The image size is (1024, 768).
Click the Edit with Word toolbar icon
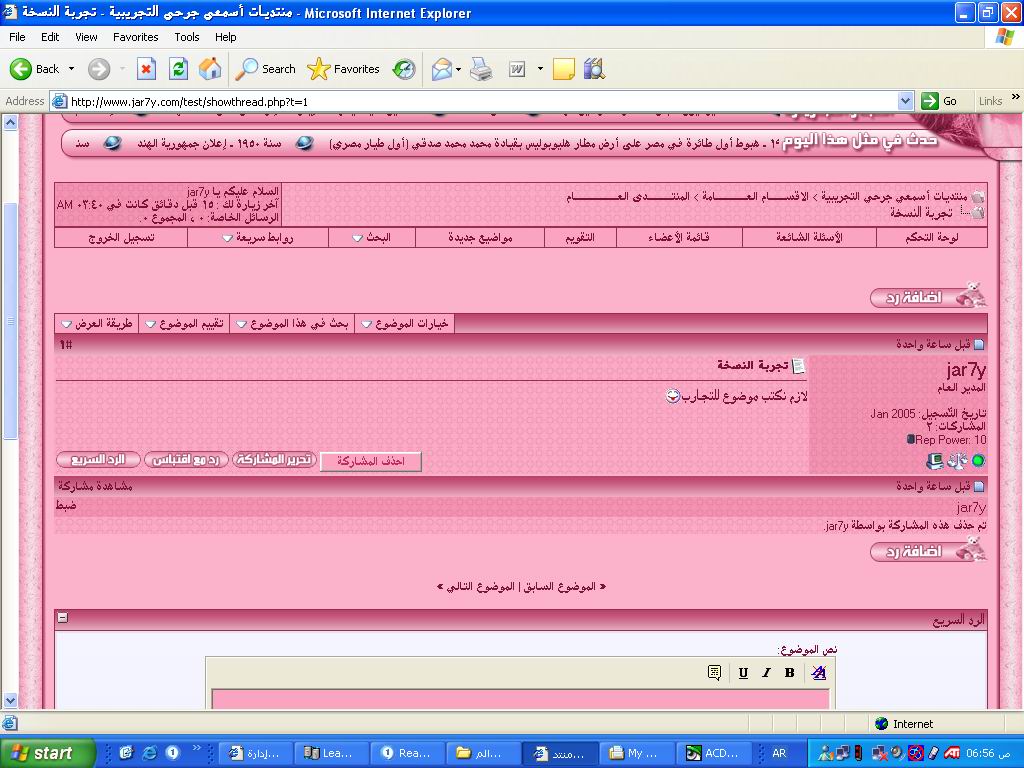pos(517,69)
